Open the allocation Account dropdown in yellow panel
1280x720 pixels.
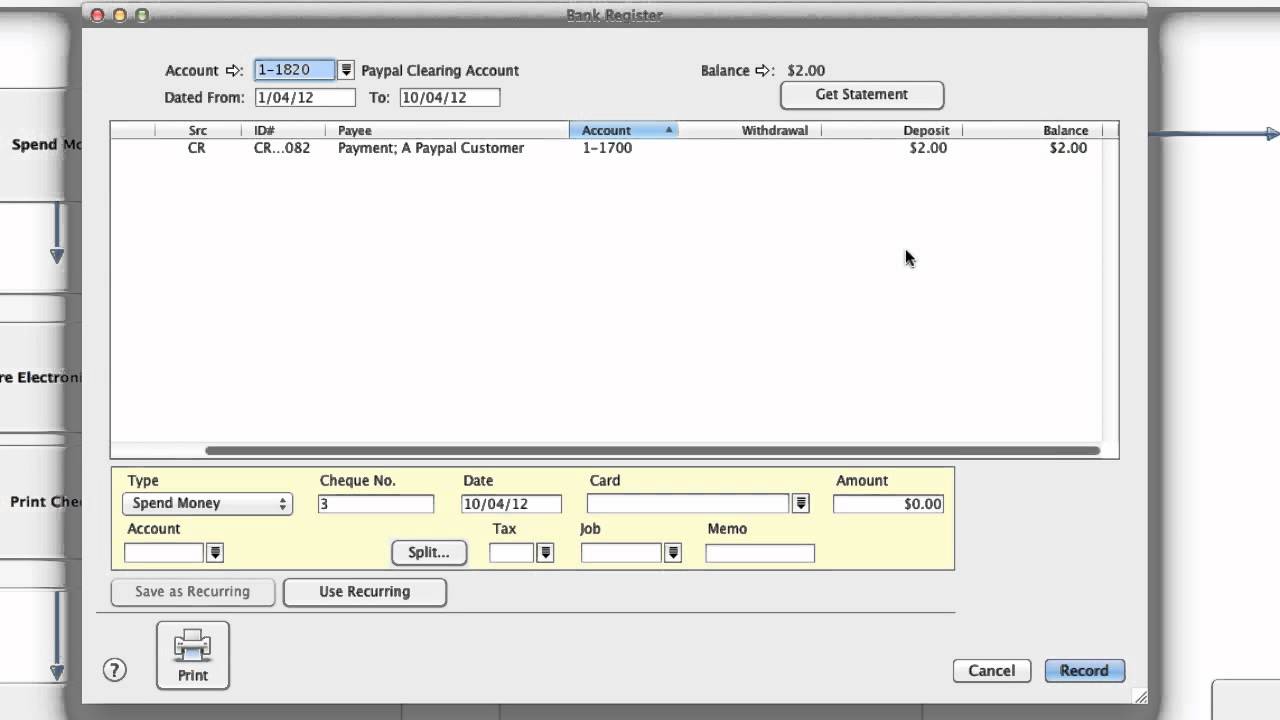click(215, 553)
